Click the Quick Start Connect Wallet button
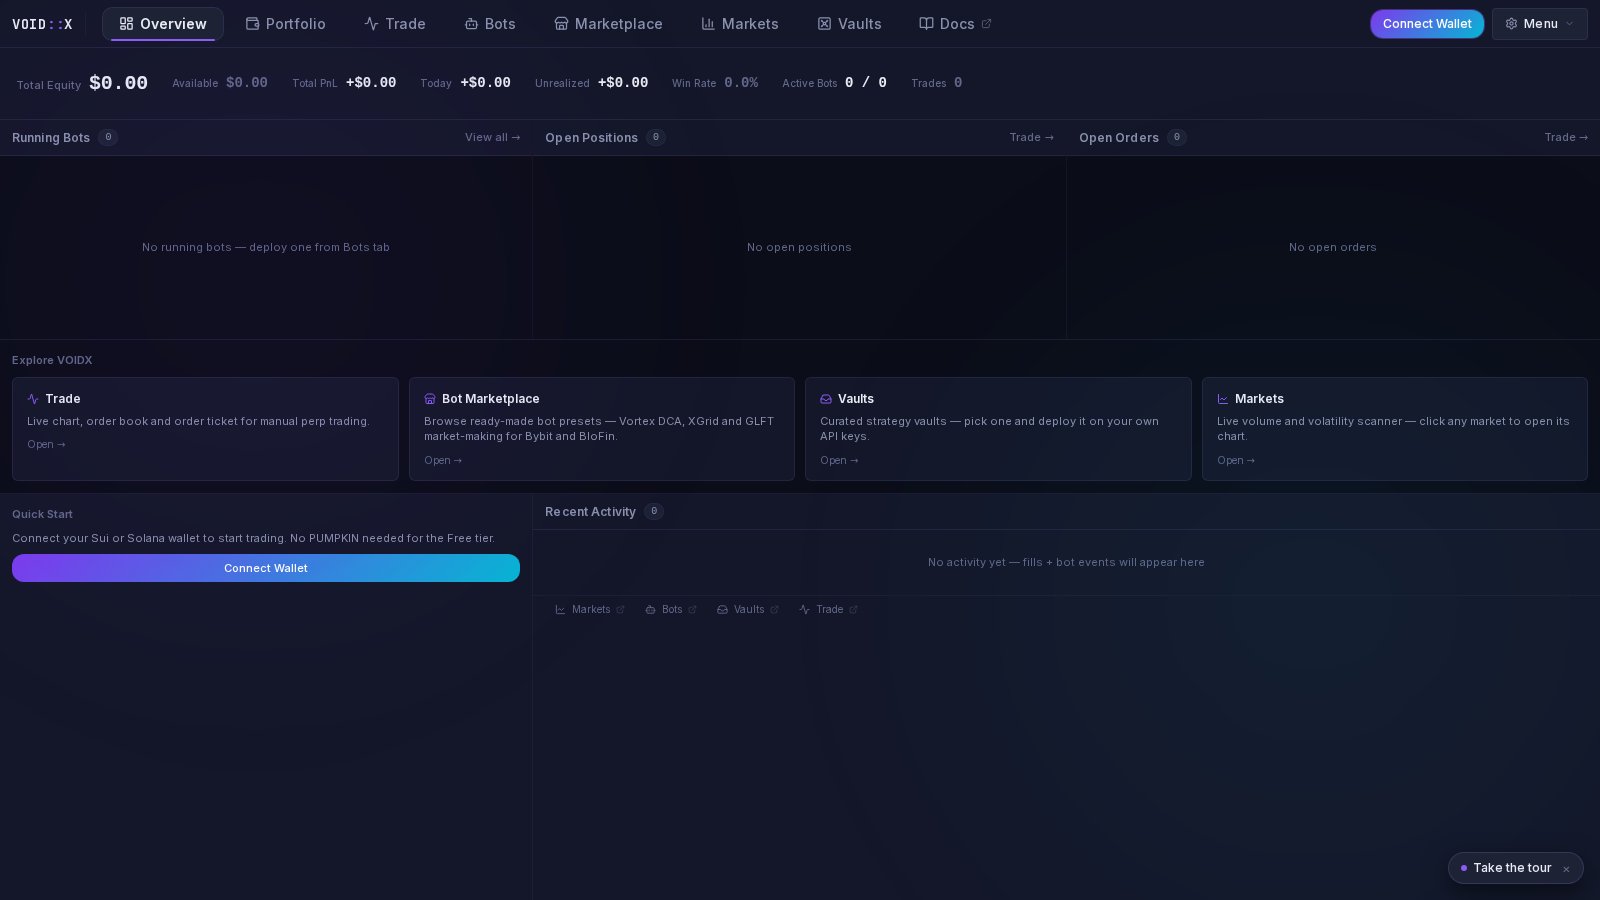The image size is (1600, 900). [266, 568]
